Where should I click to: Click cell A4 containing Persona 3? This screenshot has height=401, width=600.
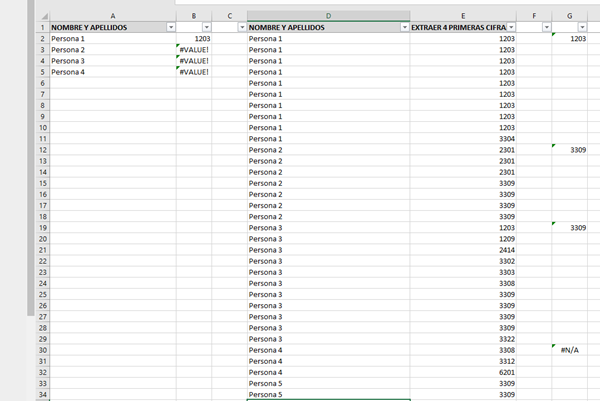coord(112,61)
